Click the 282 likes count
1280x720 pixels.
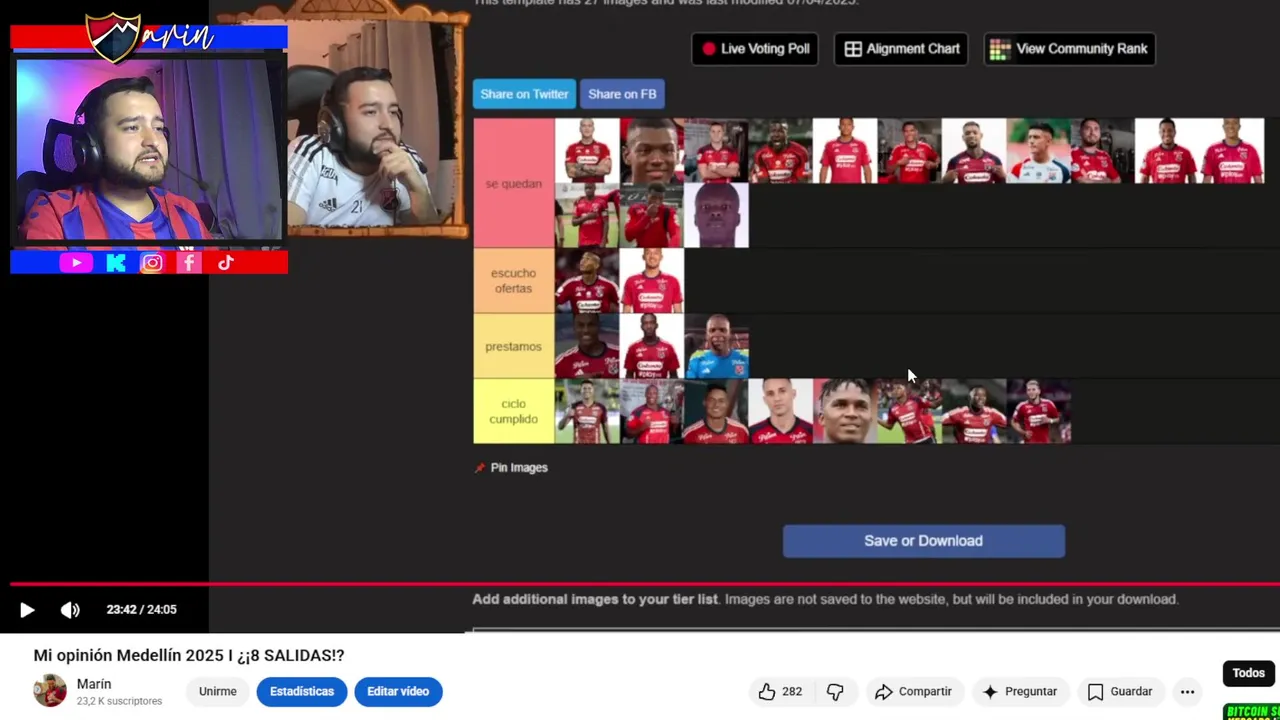[792, 692]
